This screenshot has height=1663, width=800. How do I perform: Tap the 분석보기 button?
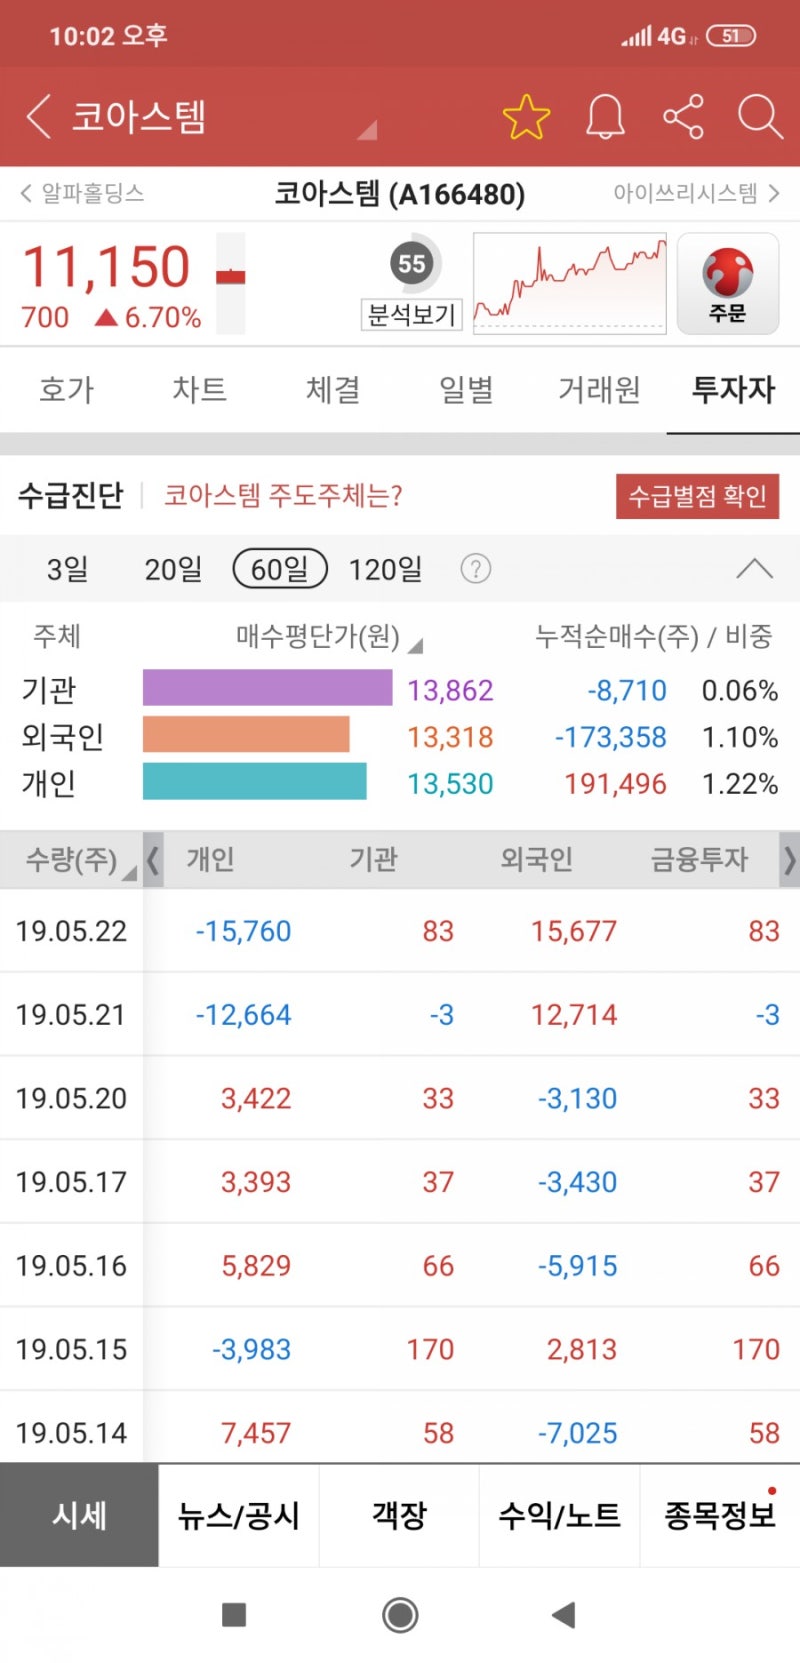(x=411, y=315)
